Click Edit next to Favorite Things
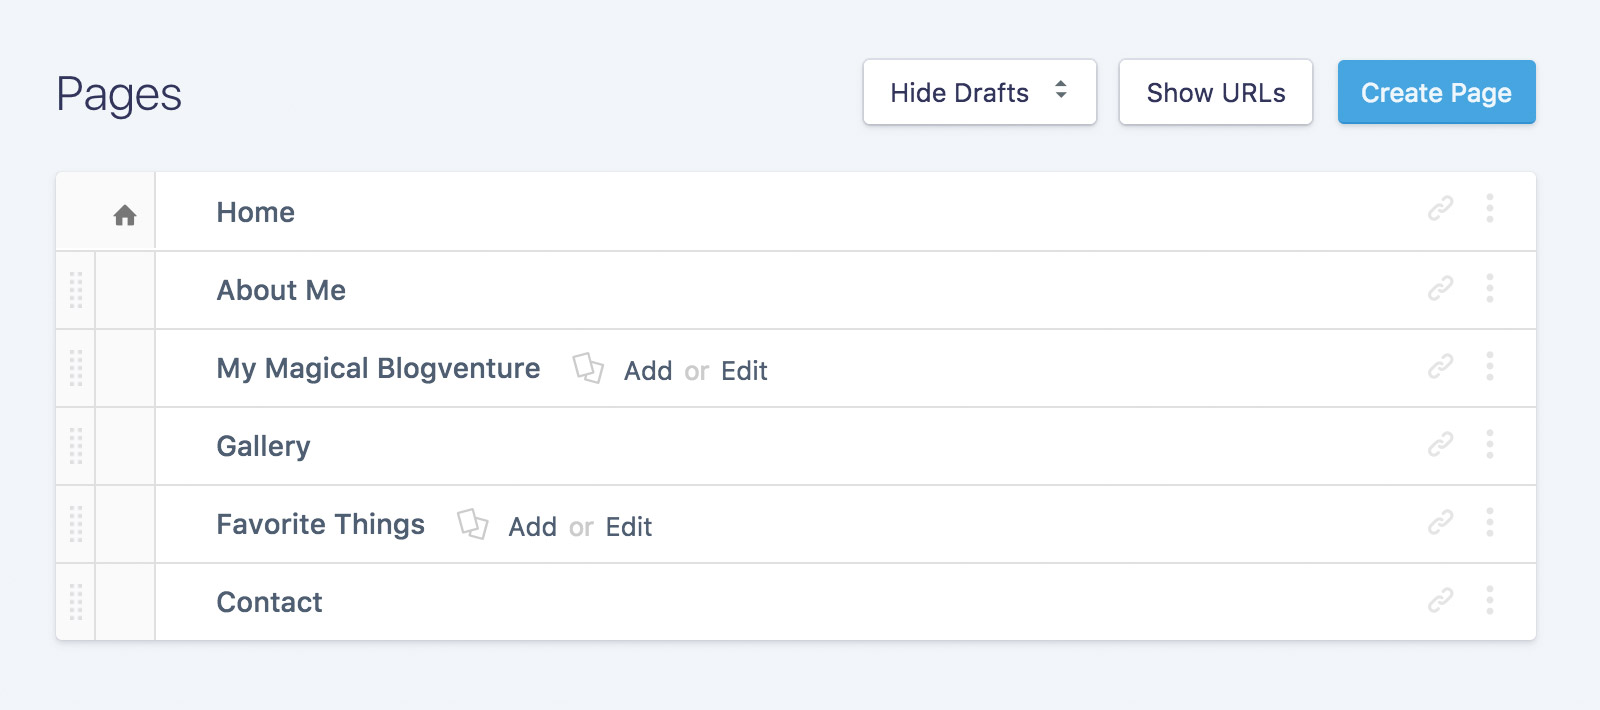 629,526
